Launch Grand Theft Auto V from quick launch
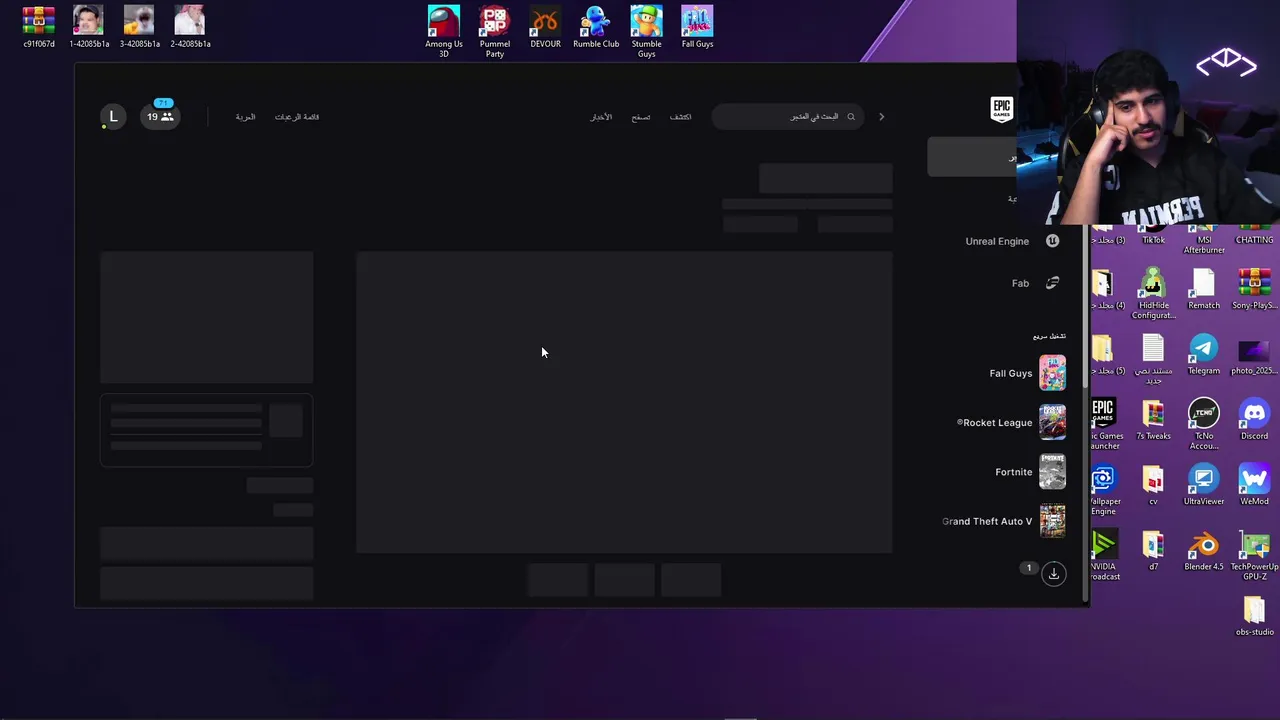The height and width of the screenshot is (720, 1280). (x=1004, y=521)
